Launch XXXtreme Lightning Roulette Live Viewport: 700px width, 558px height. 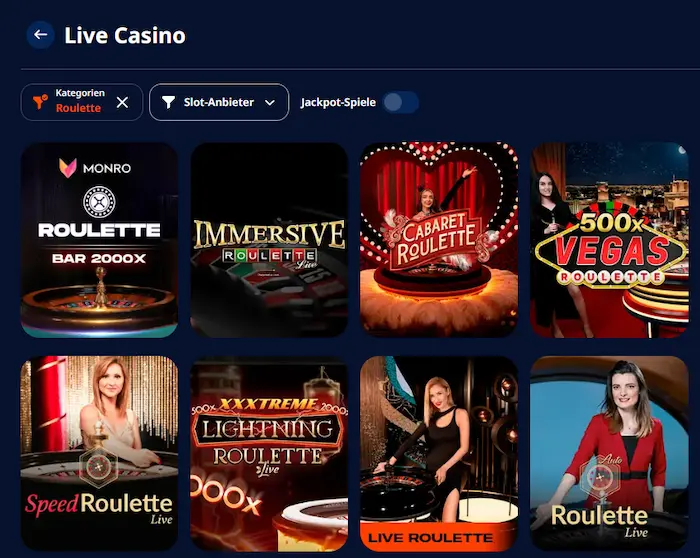click(x=269, y=453)
